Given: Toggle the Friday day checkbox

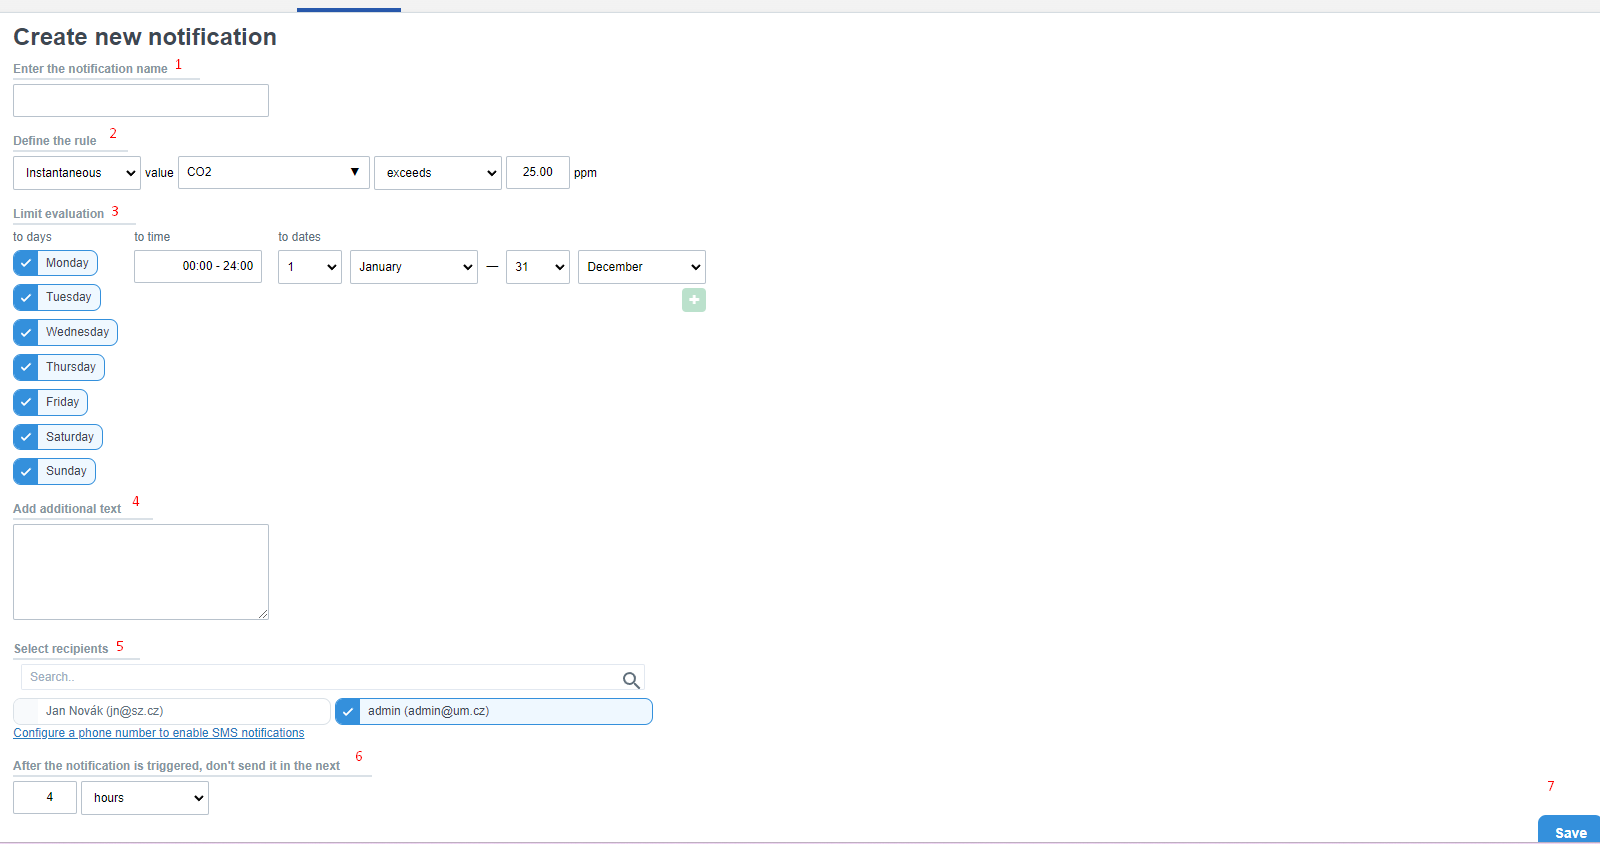Looking at the screenshot, I should point(26,402).
